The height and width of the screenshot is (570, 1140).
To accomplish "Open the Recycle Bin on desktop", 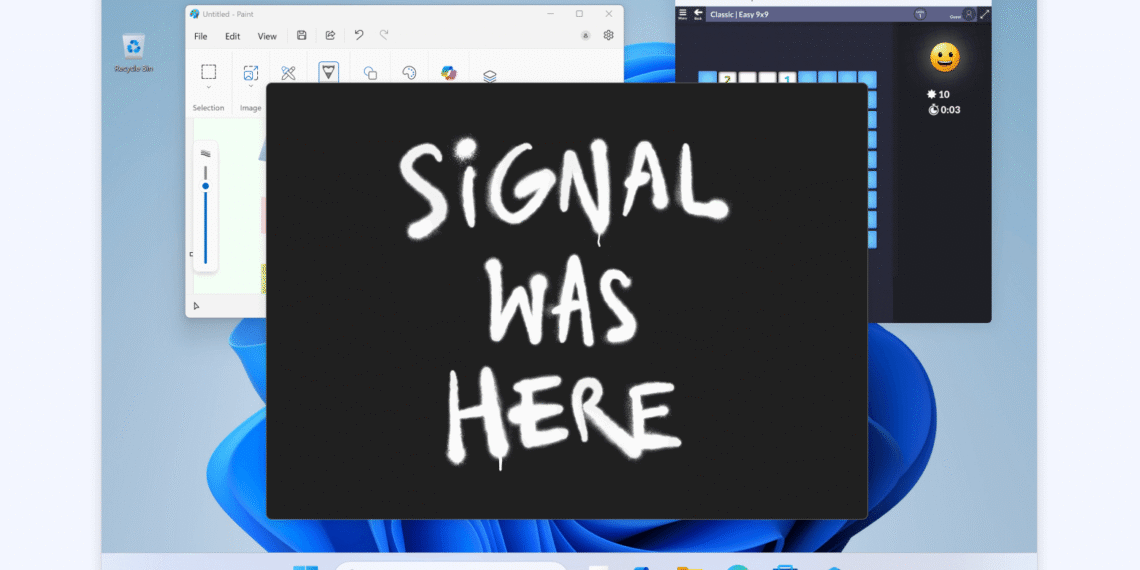I will pyautogui.click(x=133, y=52).
